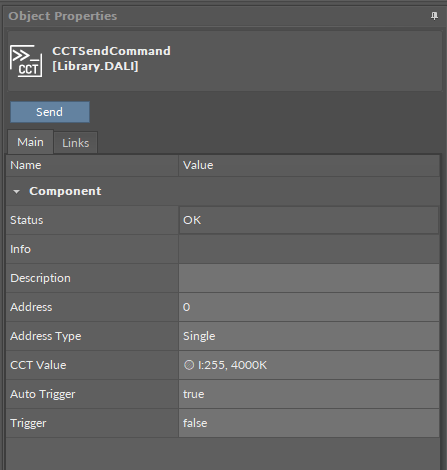Screen dimensions: 447x470
Task: Click the Object Properties panel title
Action: point(63,16)
